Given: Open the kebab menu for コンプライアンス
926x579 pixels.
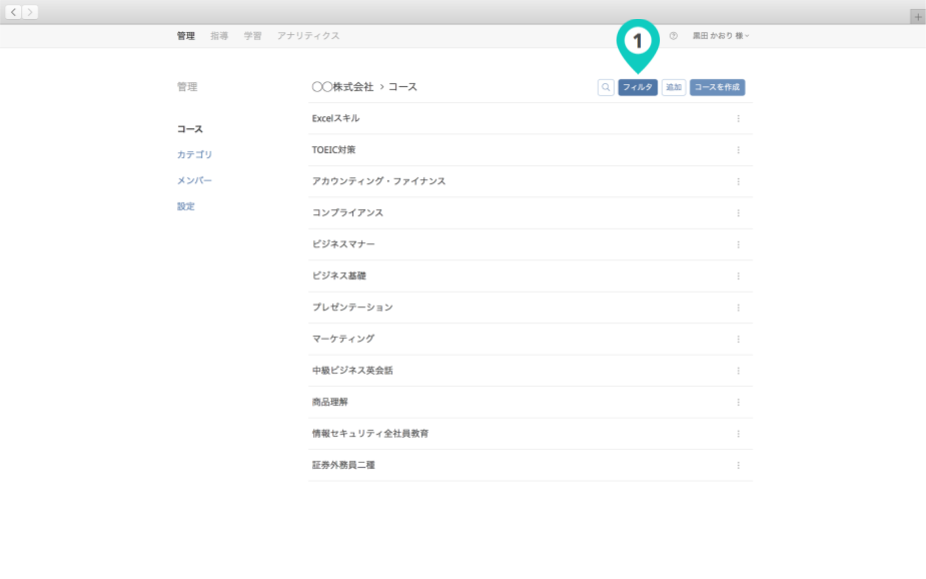Looking at the screenshot, I should coord(738,213).
